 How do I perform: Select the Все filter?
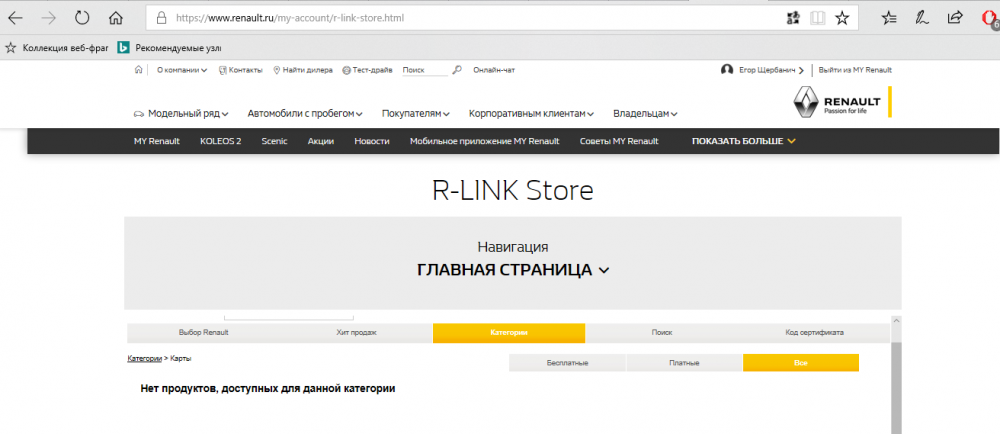(801, 363)
